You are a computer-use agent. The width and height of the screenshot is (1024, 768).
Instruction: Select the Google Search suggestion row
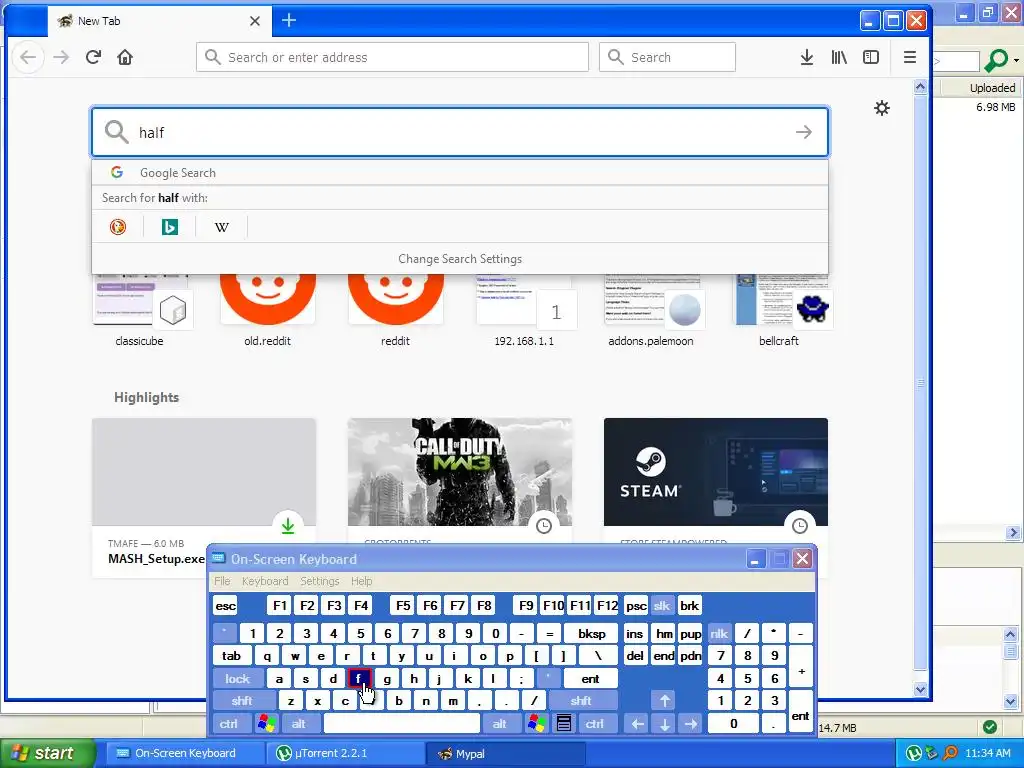point(460,172)
